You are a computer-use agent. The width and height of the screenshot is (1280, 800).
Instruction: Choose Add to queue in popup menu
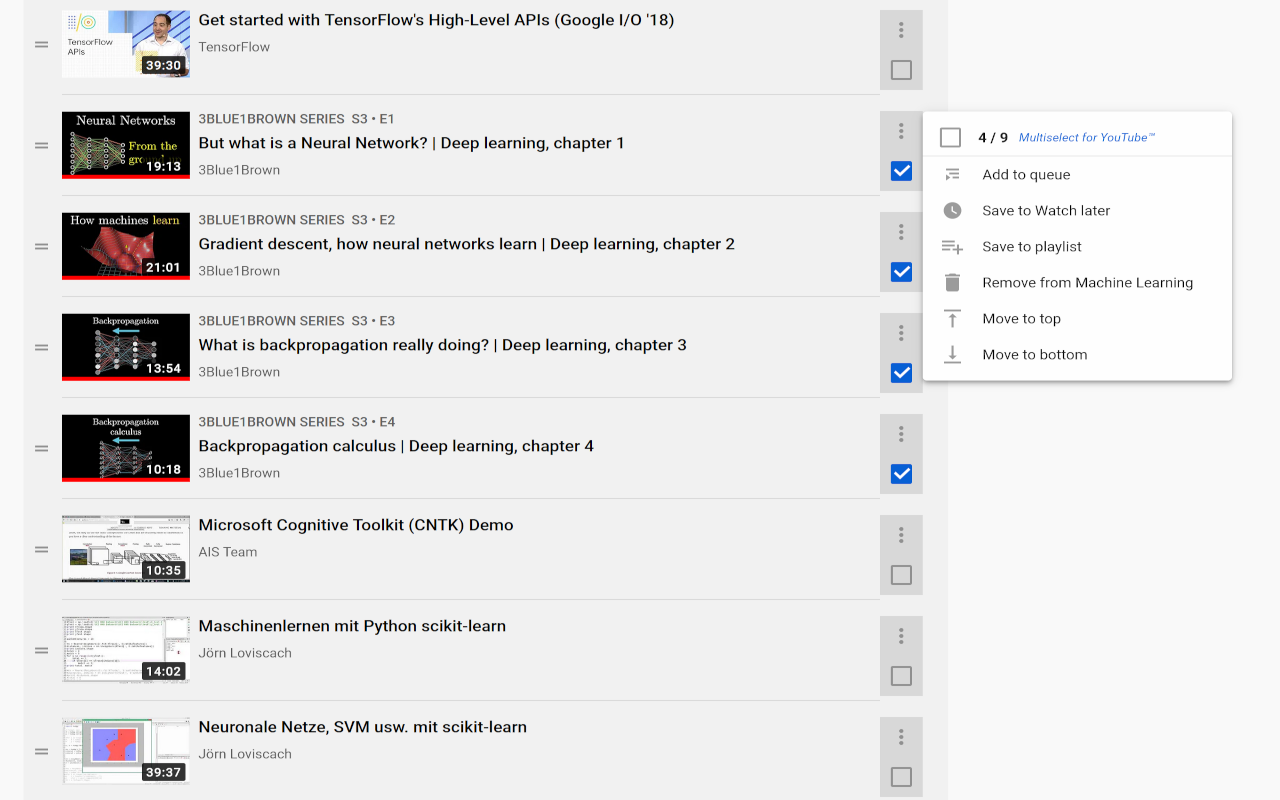(1077, 174)
